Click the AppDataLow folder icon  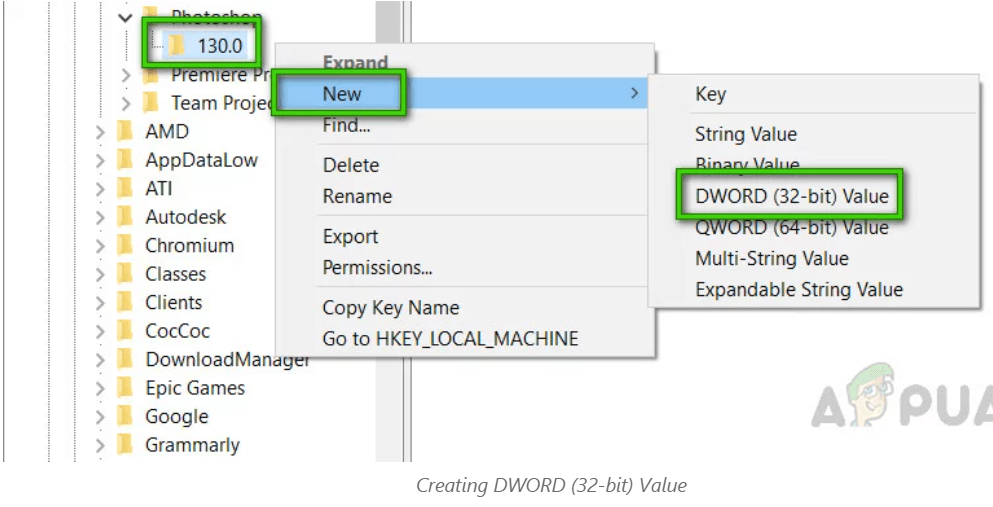[125, 160]
